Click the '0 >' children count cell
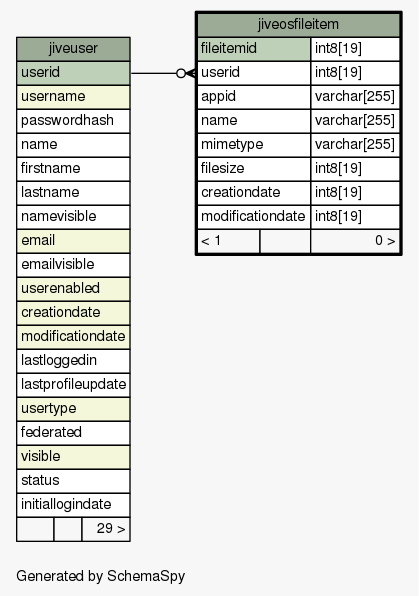419x596 pixels. [x=355, y=241]
